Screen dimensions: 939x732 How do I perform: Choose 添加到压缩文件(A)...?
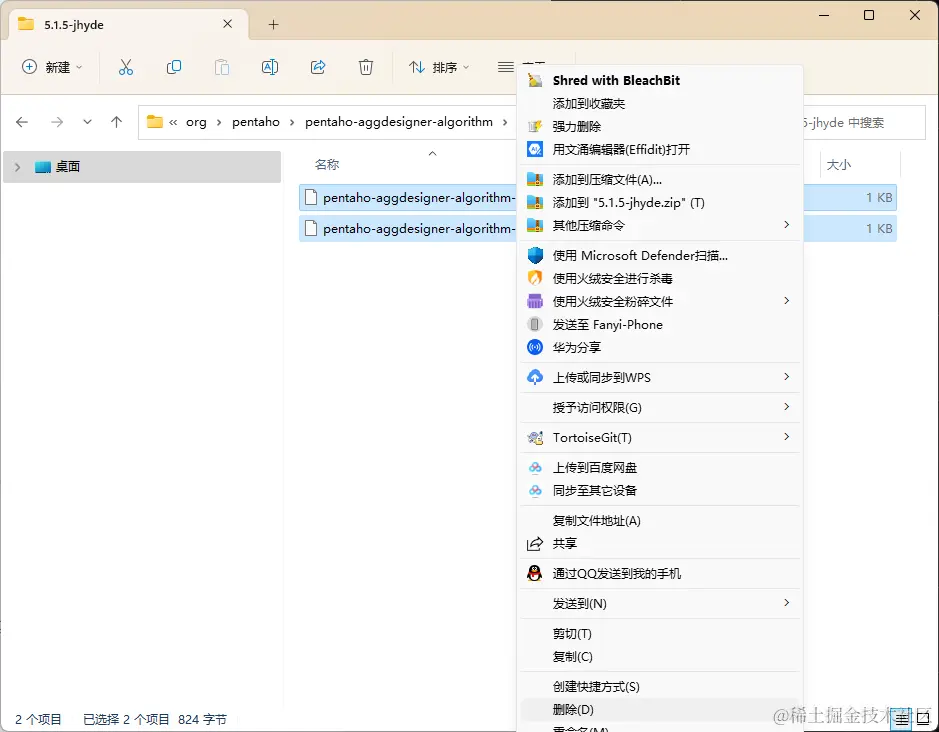[660, 180]
